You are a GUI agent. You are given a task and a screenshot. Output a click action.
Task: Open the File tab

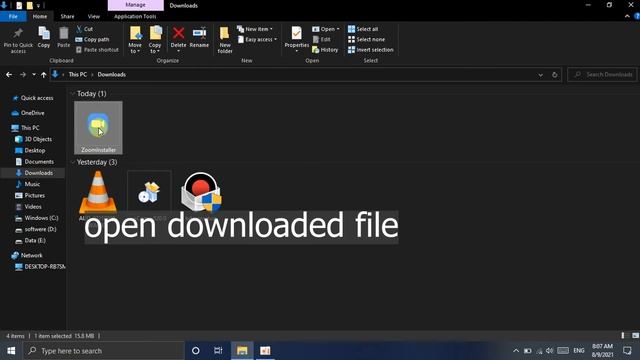(x=13, y=16)
